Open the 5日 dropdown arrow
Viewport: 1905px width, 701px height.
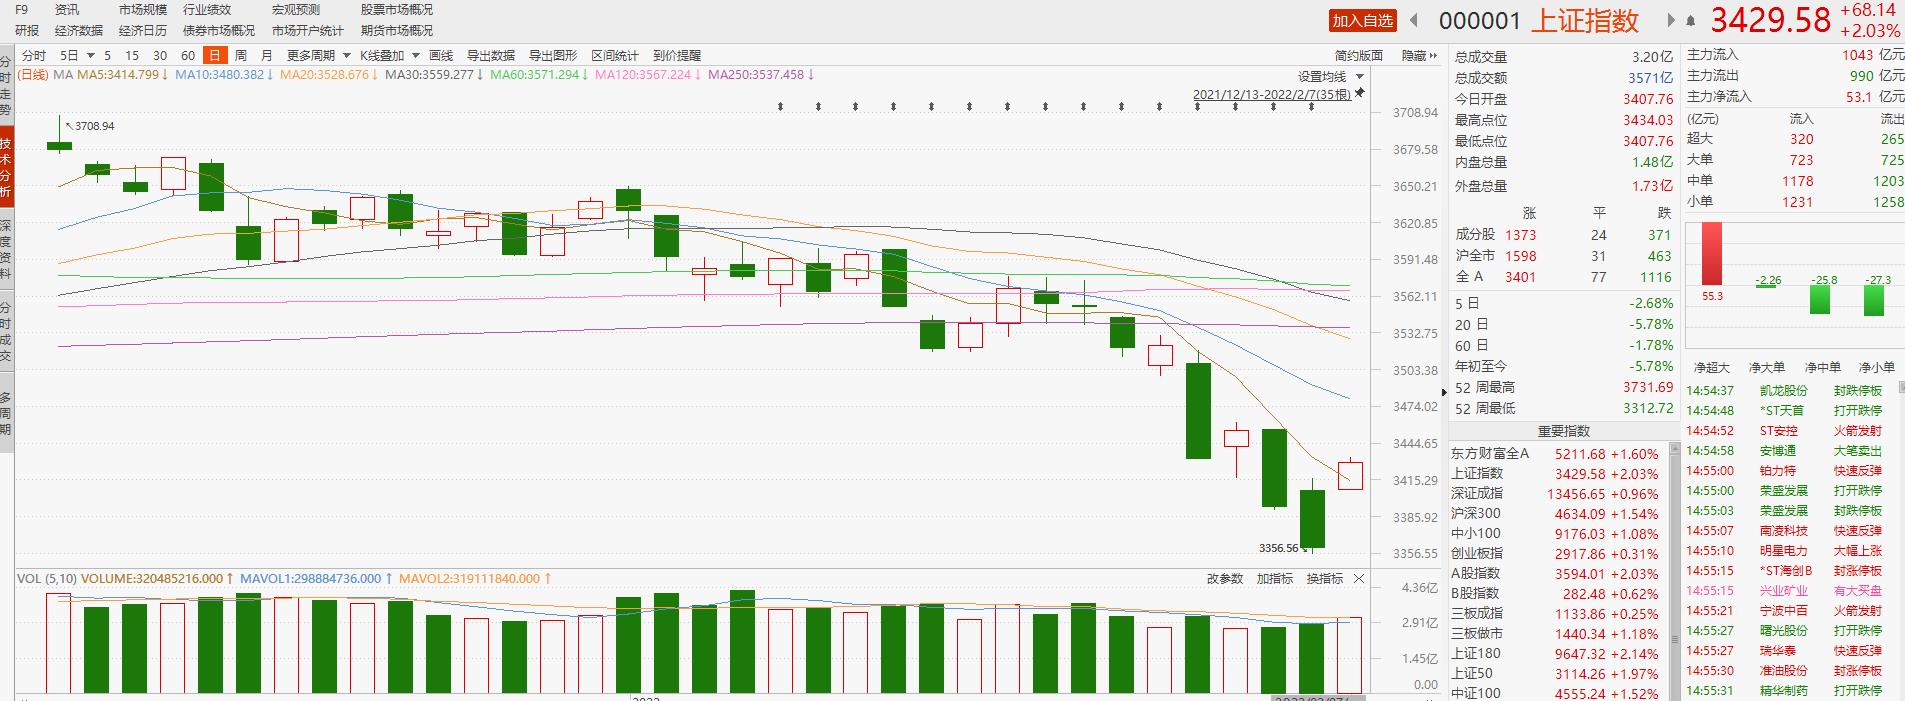pyautogui.click(x=91, y=56)
